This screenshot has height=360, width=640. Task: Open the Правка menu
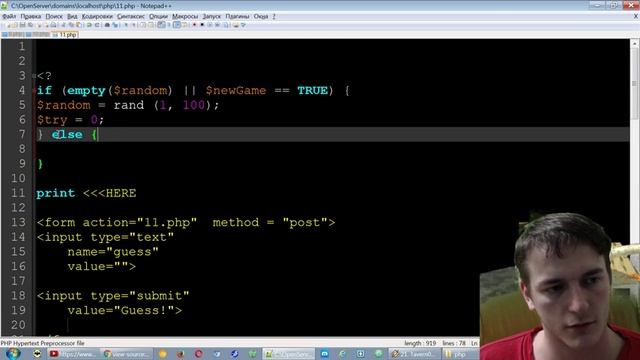tap(31, 16)
